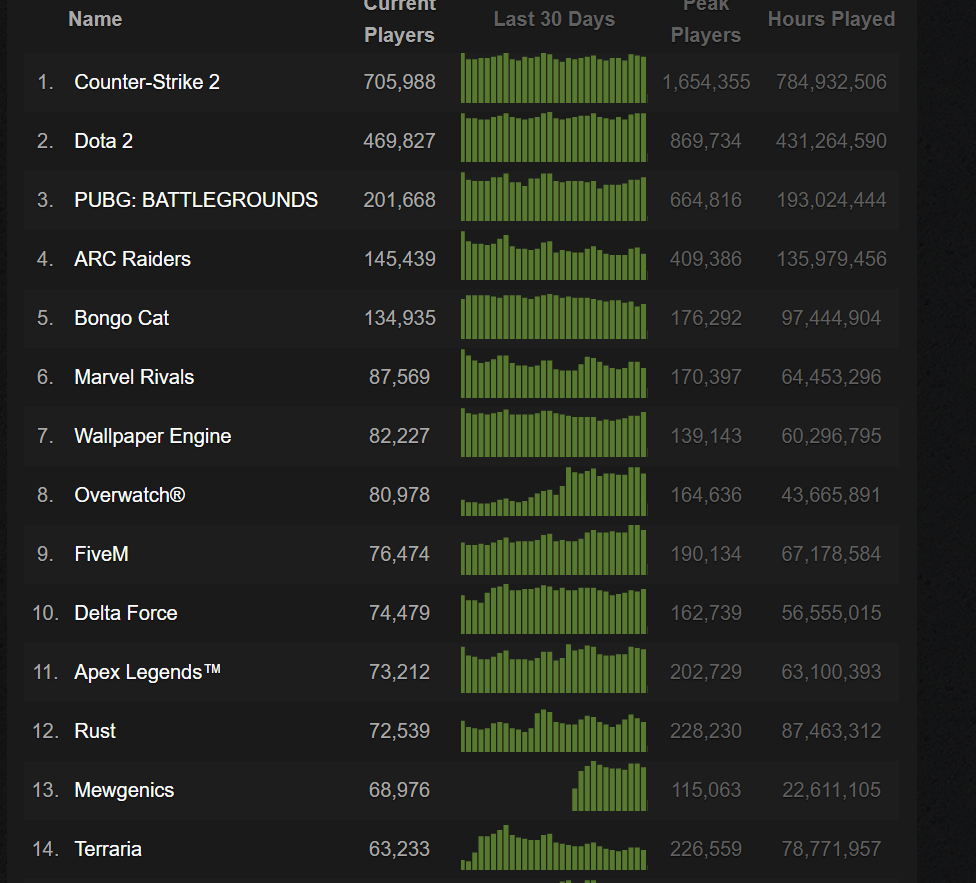Click FiveM's 30-day player chart
The height and width of the screenshot is (883, 976).
(554, 550)
